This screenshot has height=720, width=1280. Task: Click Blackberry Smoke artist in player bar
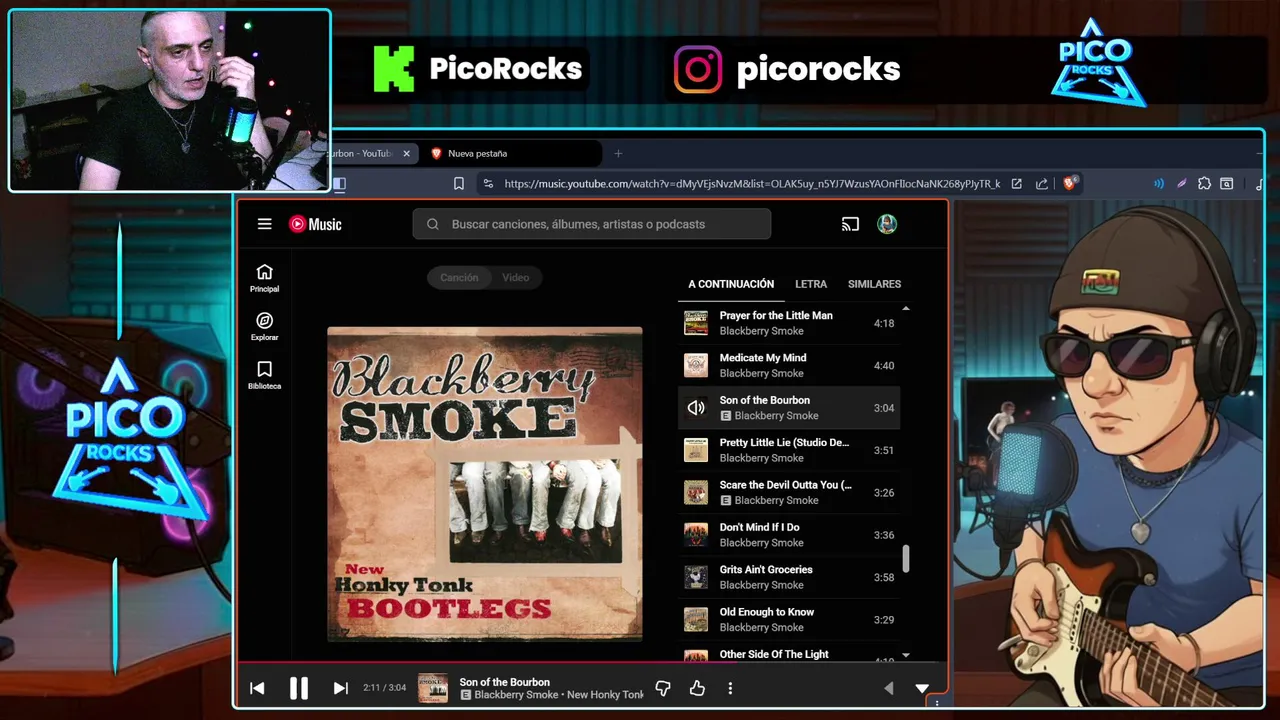point(516,695)
